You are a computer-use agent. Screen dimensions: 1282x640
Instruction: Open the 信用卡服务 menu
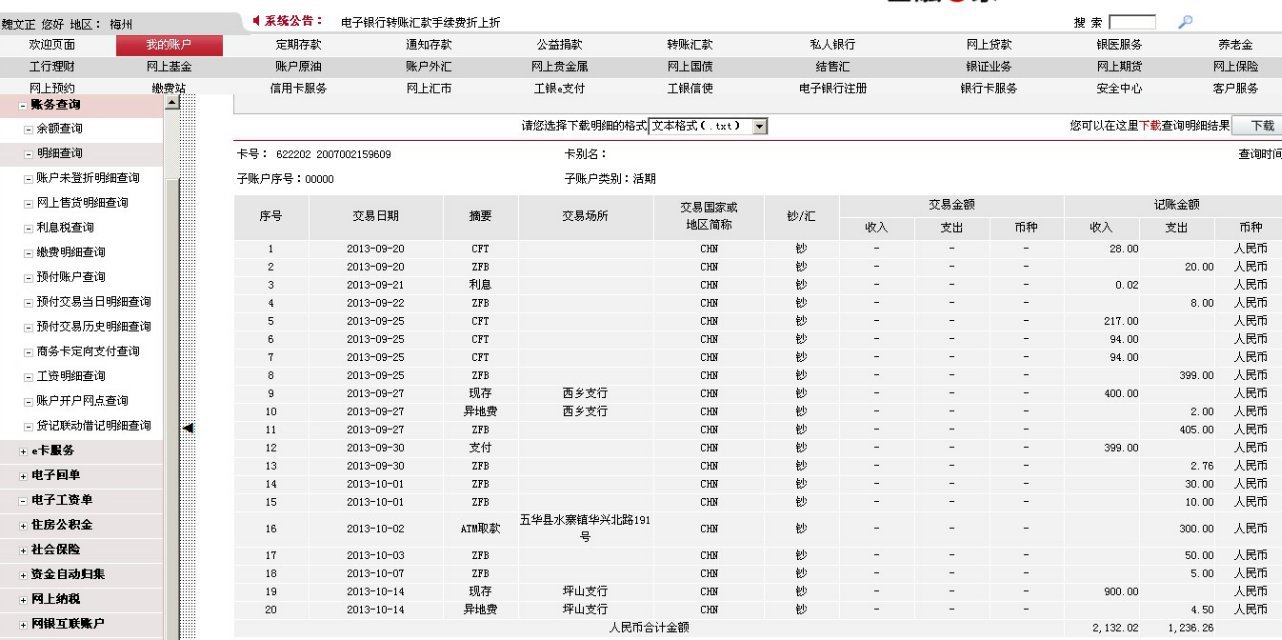298,88
